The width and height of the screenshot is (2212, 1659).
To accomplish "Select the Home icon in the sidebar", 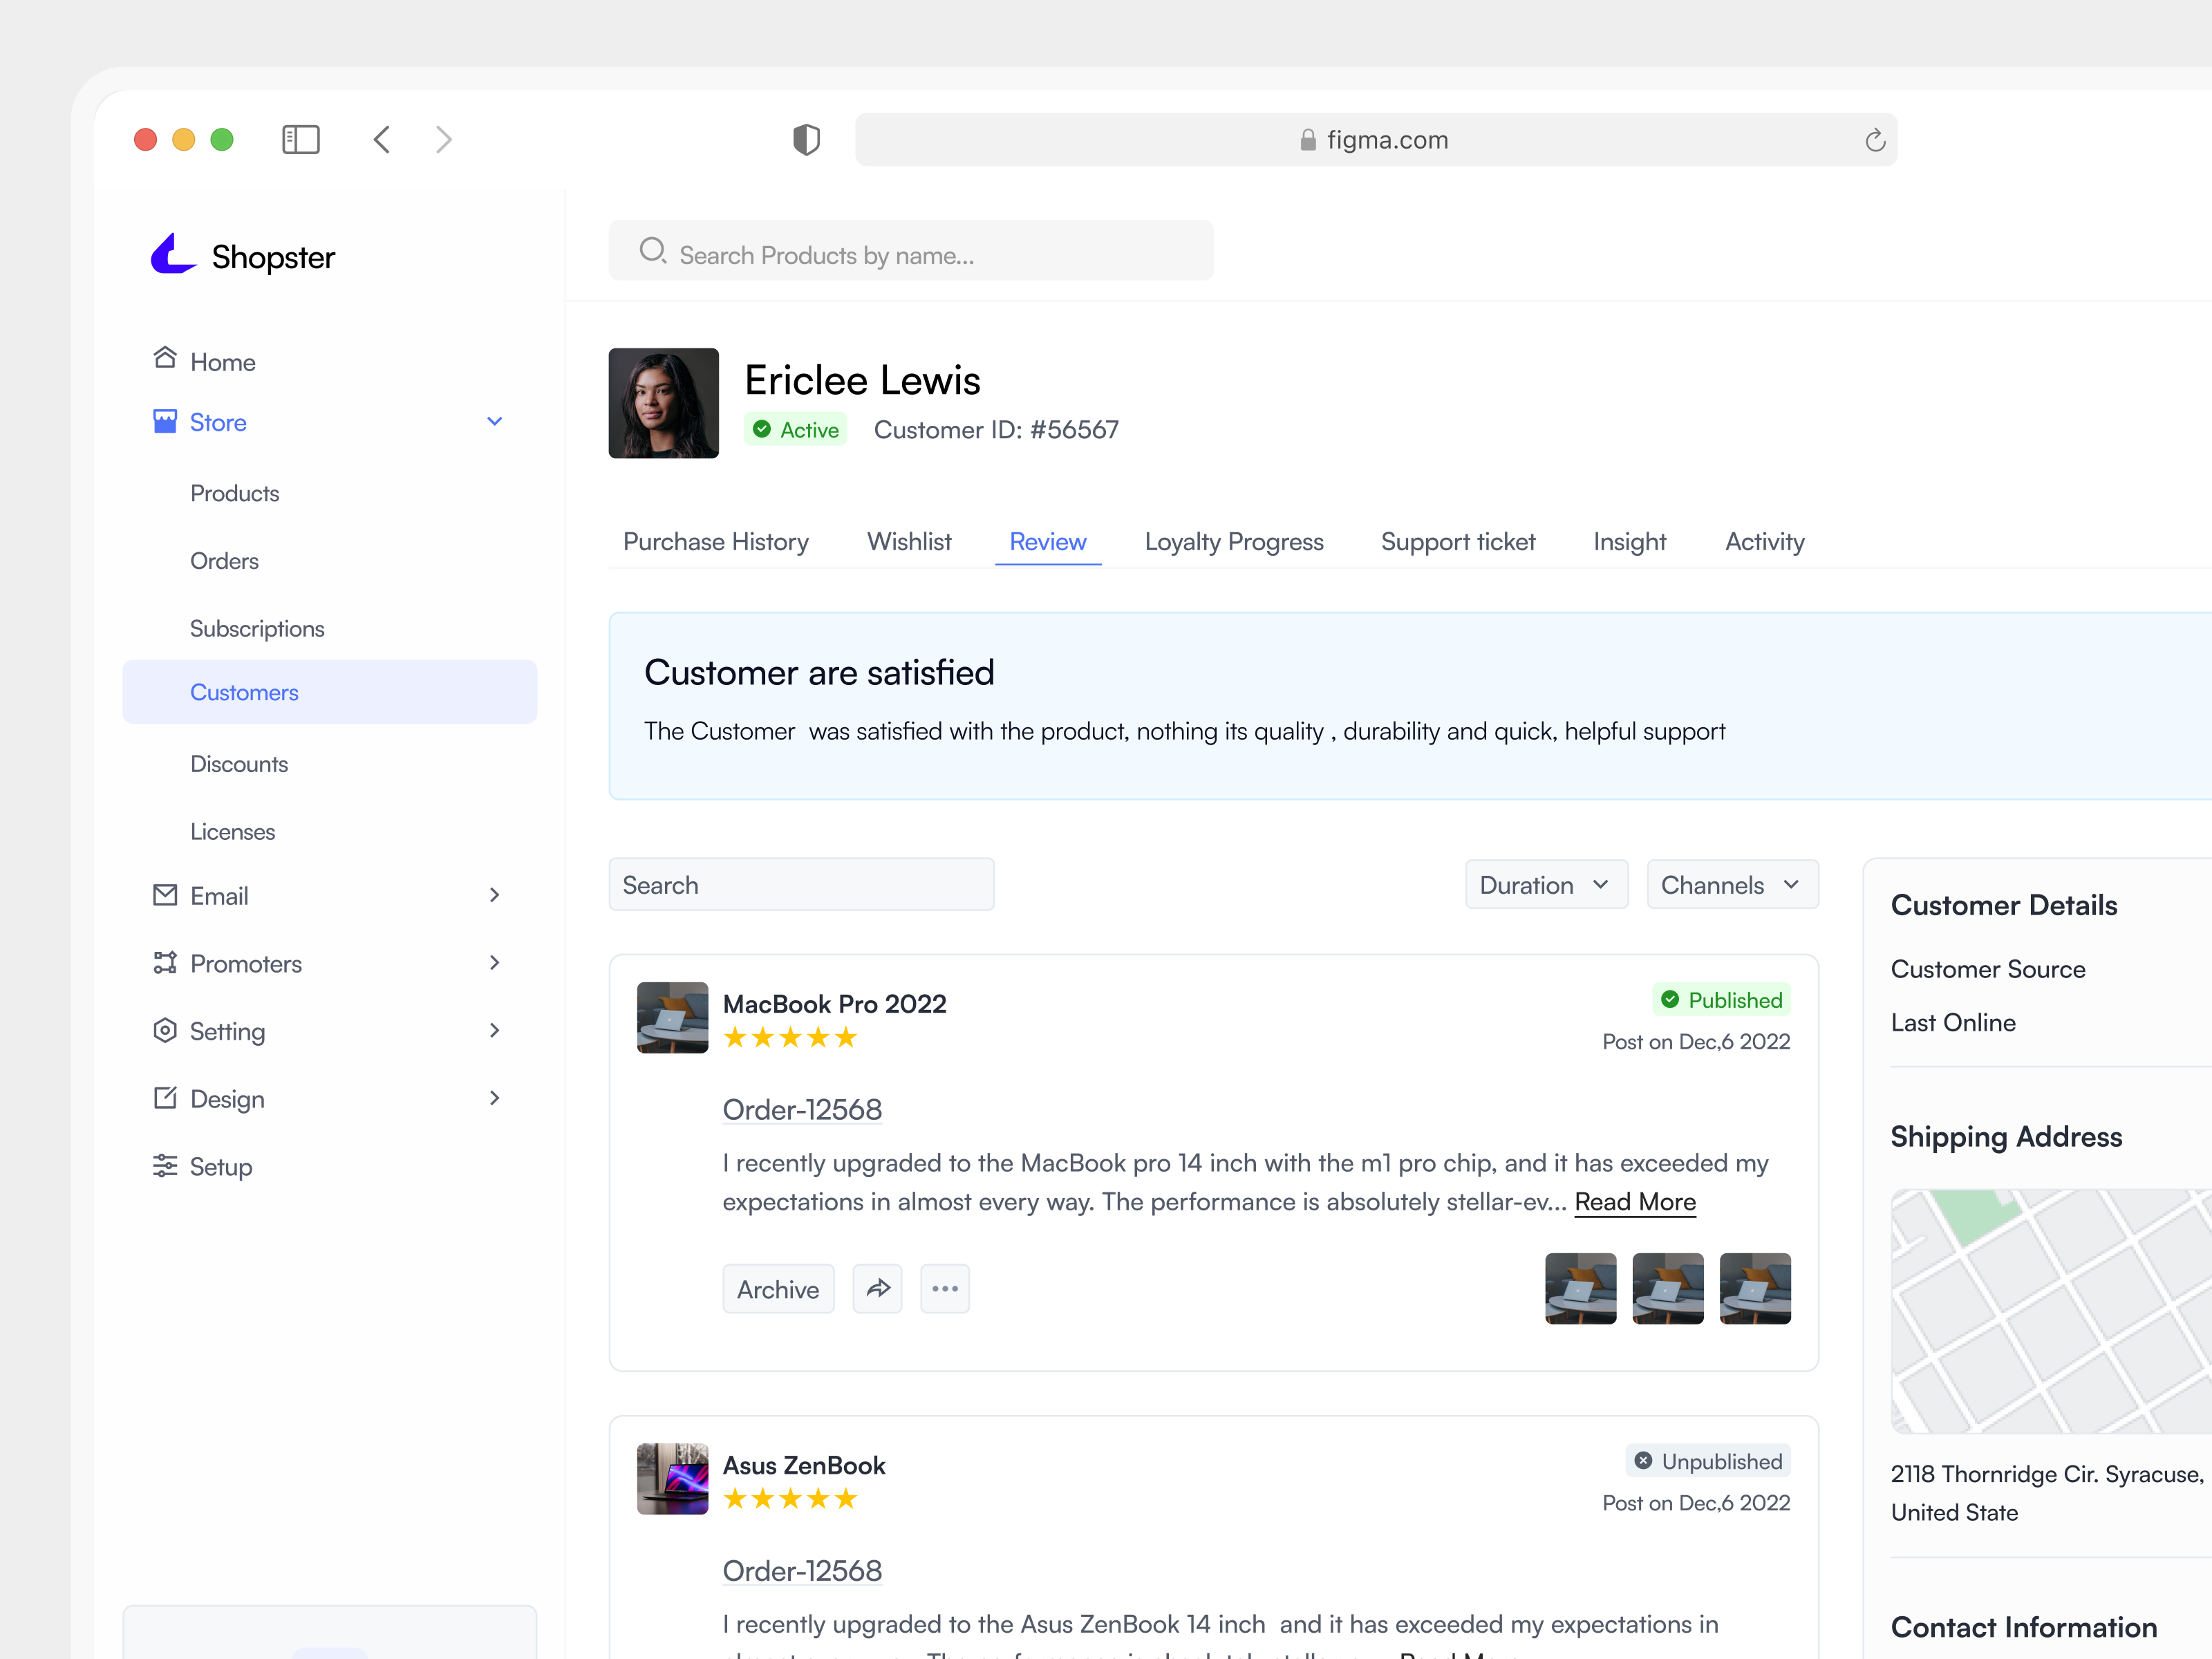I will click(x=165, y=359).
